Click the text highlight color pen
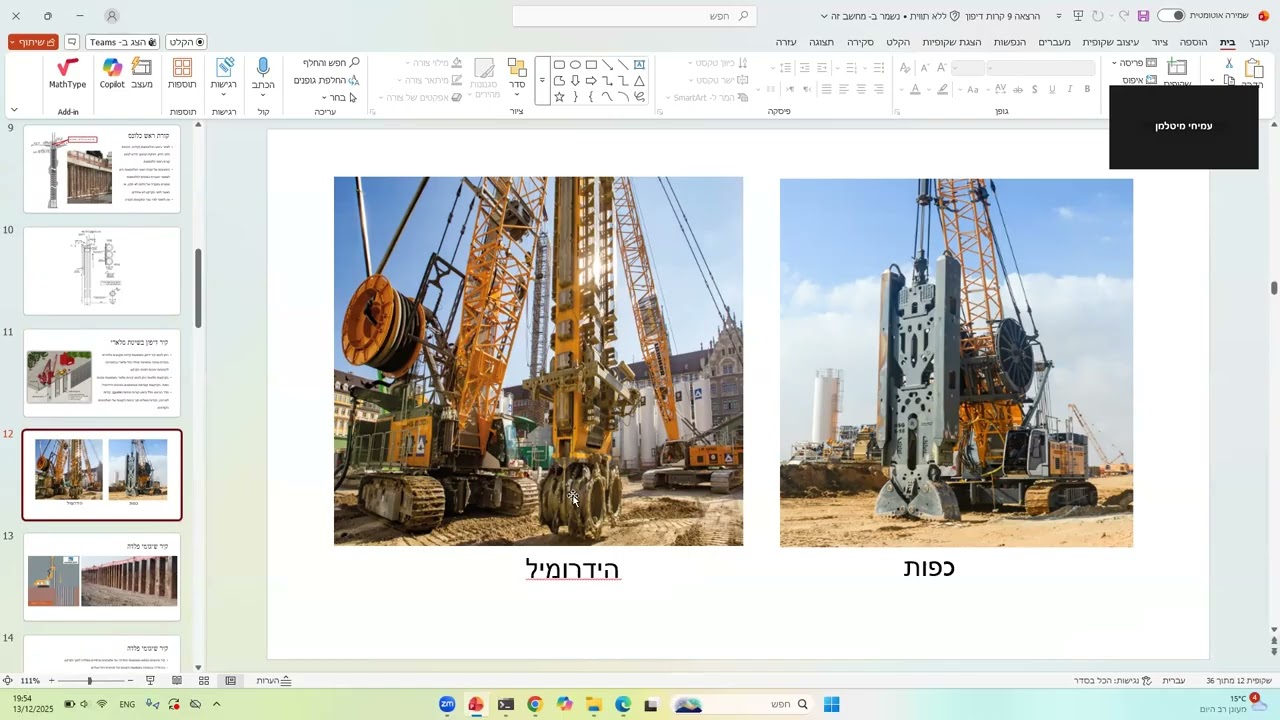Viewport: 1280px width, 720px height. 942,89
